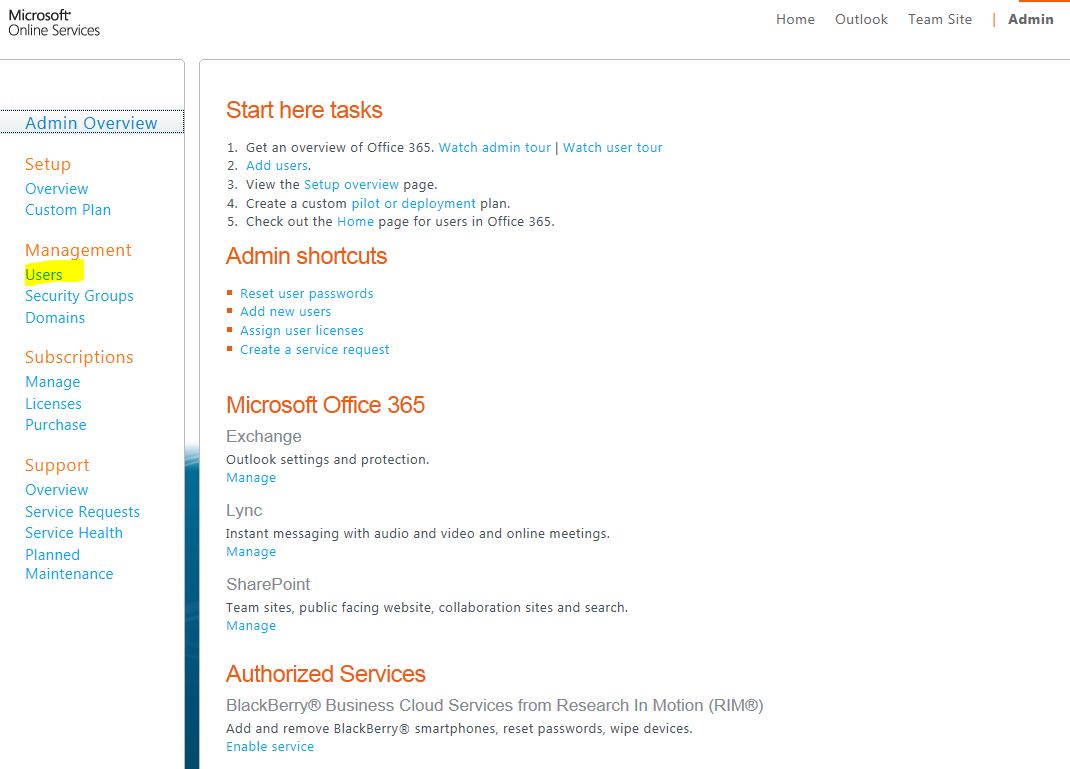Open Security Groups under Management
This screenshot has width=1070, height=769.
79,296
